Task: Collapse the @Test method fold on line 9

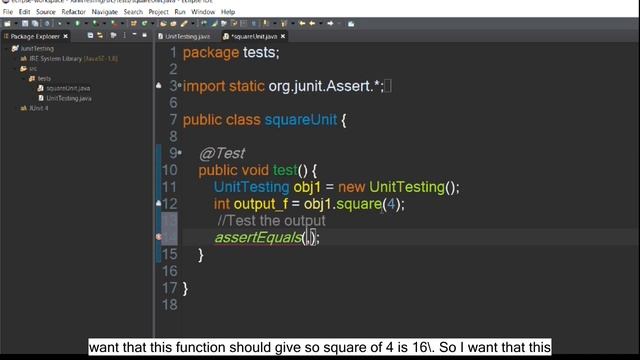Action: pos(180,153)
